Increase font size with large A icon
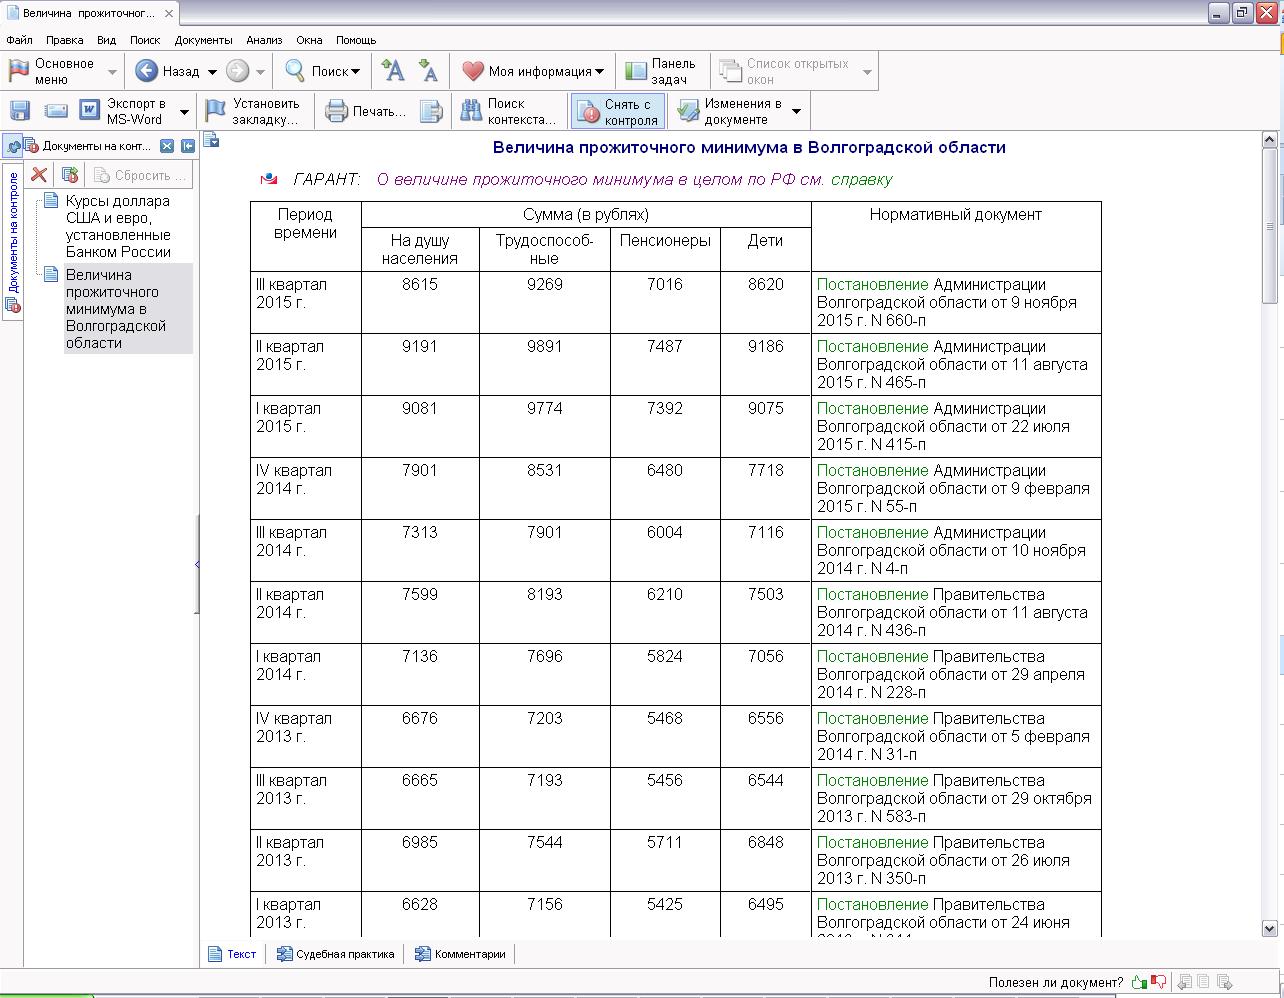The height and width of the screenshot is (998, 1284). coord(393,71)
